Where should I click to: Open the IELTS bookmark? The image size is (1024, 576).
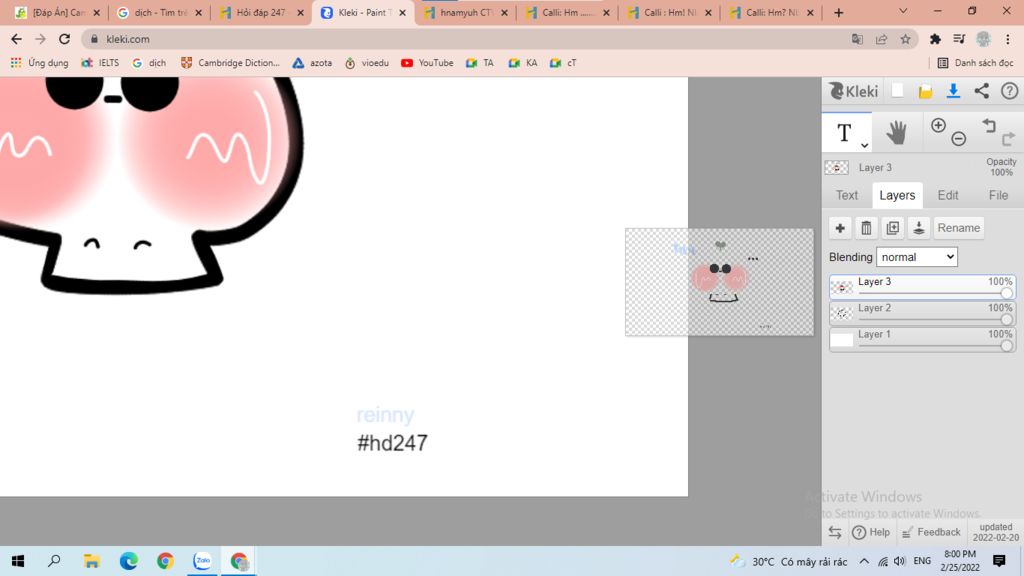coord(100,63)
